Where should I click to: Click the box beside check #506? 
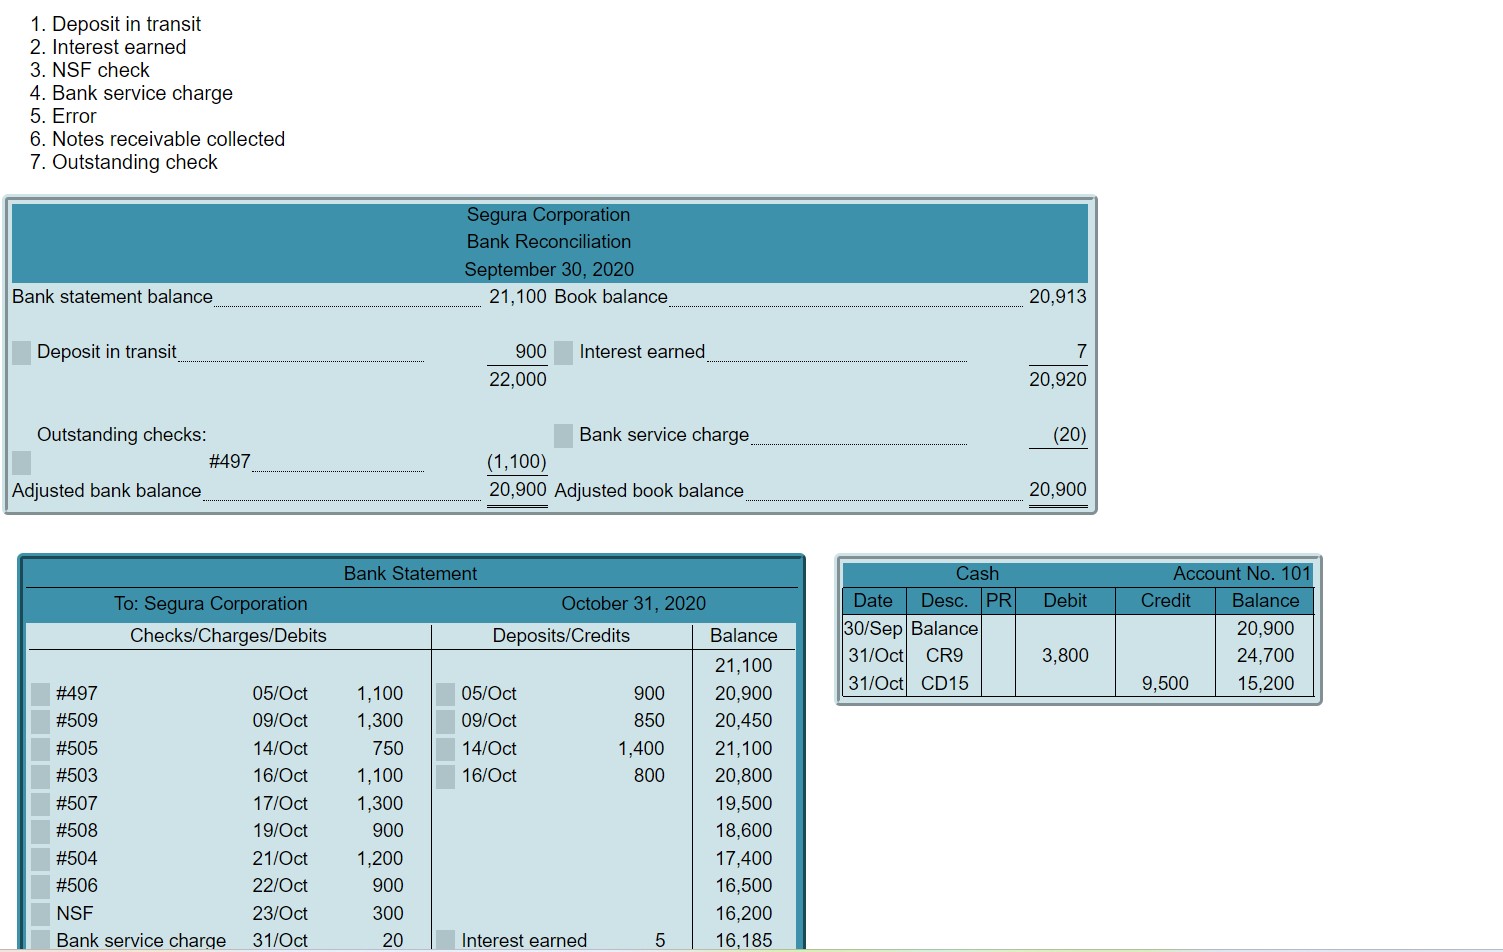[40, 886]
